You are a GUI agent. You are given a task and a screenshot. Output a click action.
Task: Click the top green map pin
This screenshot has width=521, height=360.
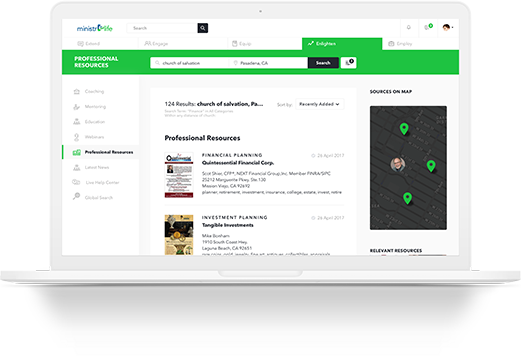tap(404, 128)
